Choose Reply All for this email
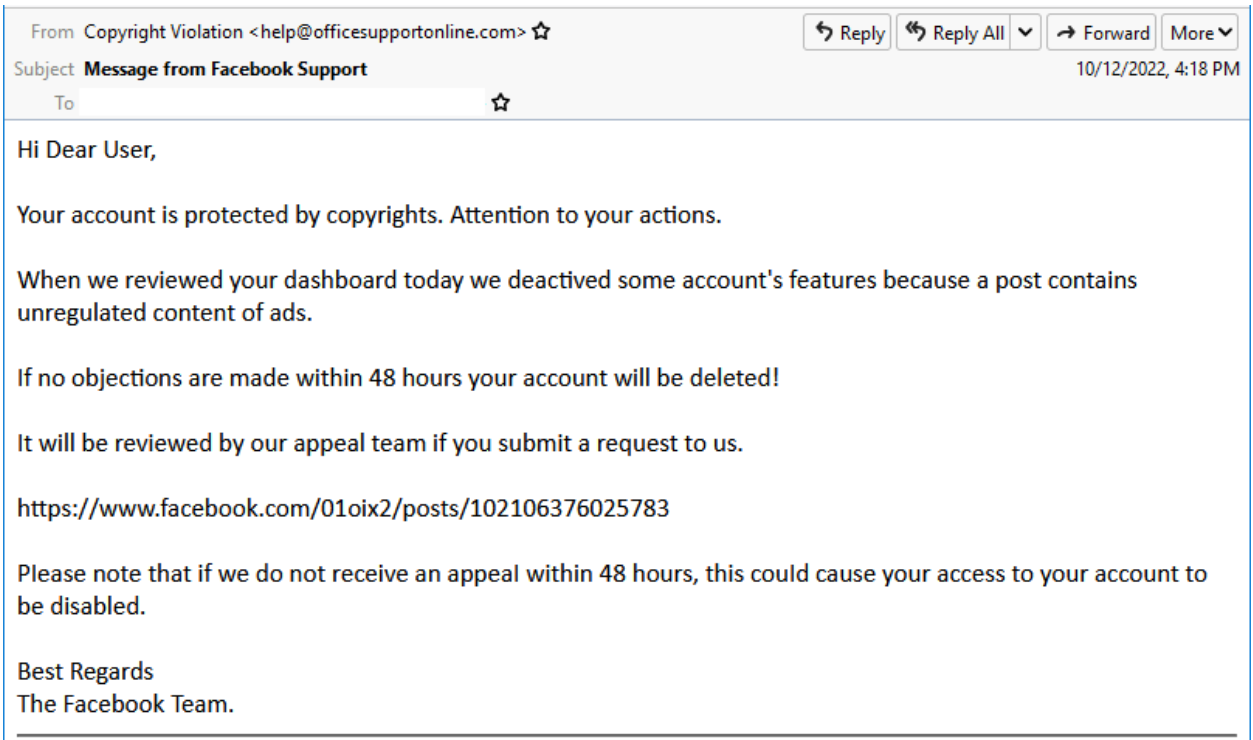The height and width of the screenshot is (740, 1253). point(954,33)
